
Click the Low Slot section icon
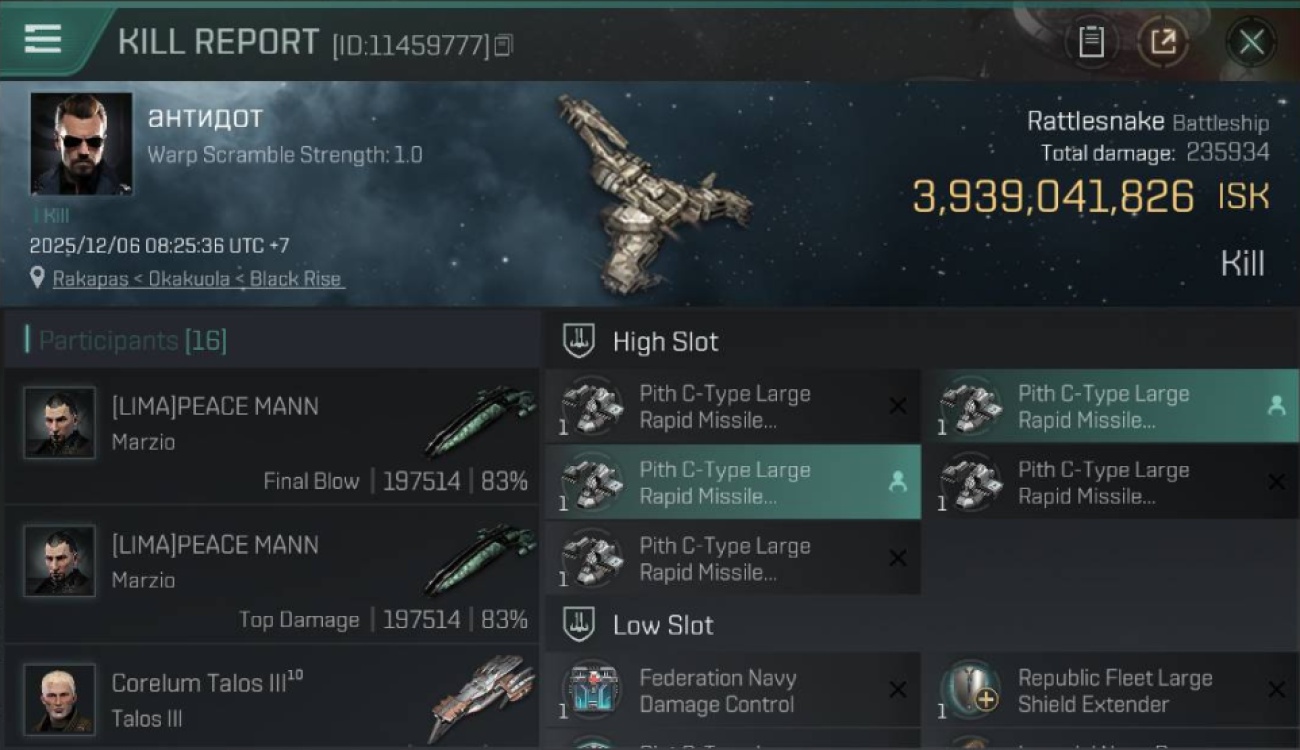click(579, 625)
